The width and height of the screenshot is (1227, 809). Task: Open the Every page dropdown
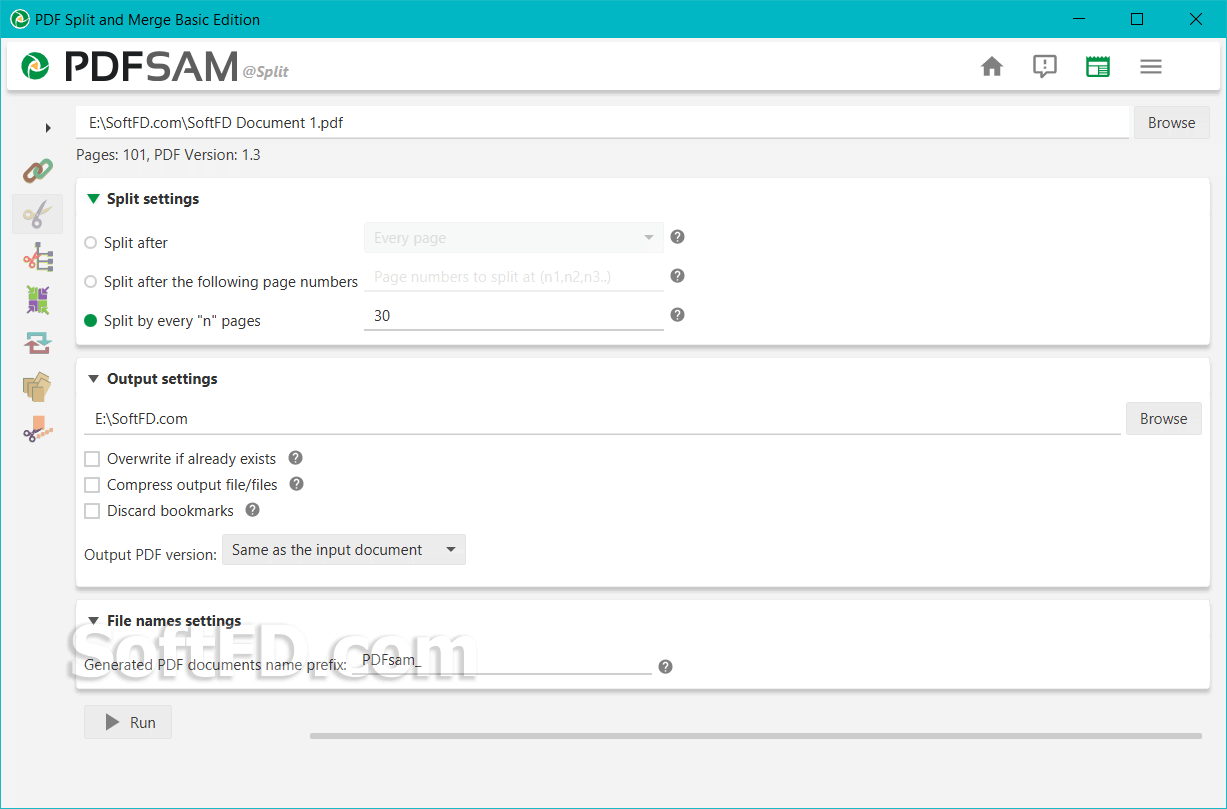coord(514,238)
